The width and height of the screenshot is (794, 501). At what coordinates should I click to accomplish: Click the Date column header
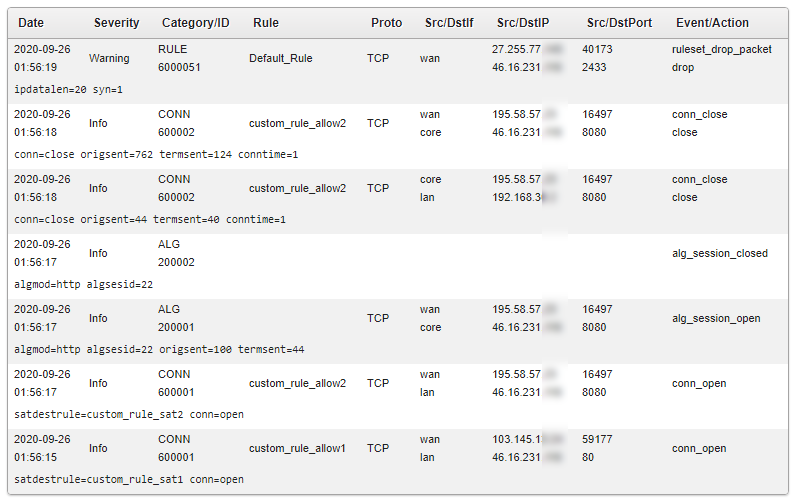31,23
